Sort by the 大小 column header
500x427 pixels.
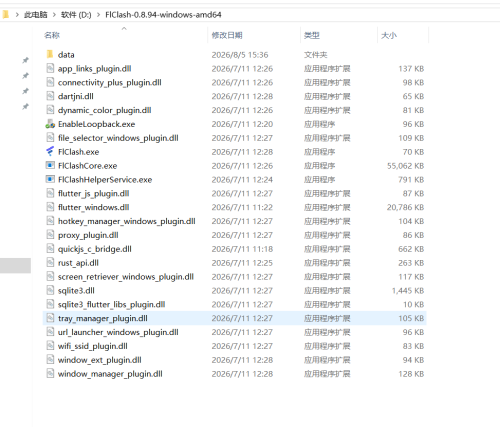[x=389, y=35]
